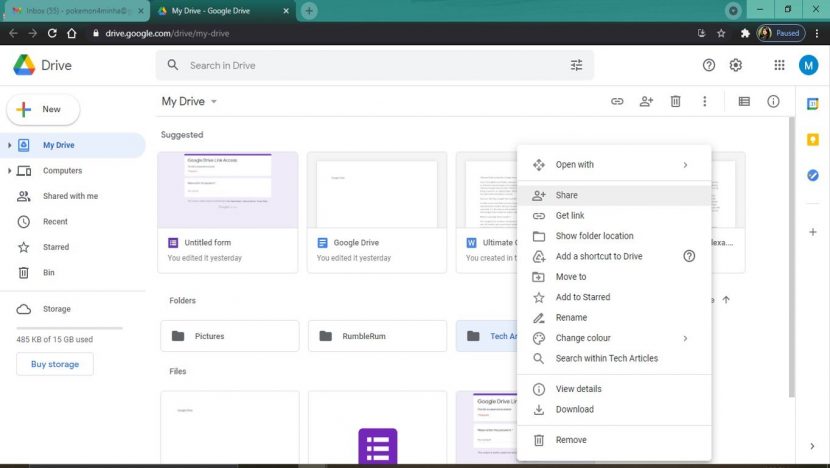This screenshot has width=830, height=468.
Task: Open Google Calendar side panel icon
Action: (813, 104)
